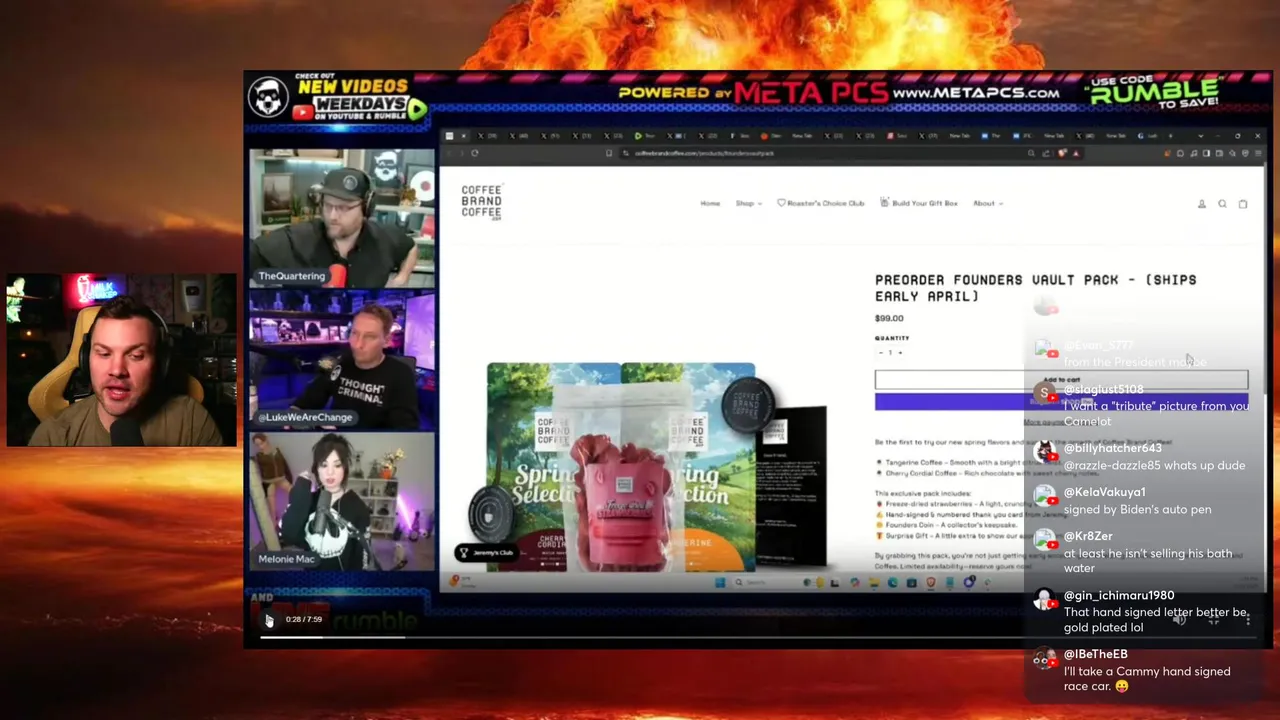Click the TheQuartering webcam panel
The height and width of the screenshot is (720, 1280).
[x=341, y=218]
